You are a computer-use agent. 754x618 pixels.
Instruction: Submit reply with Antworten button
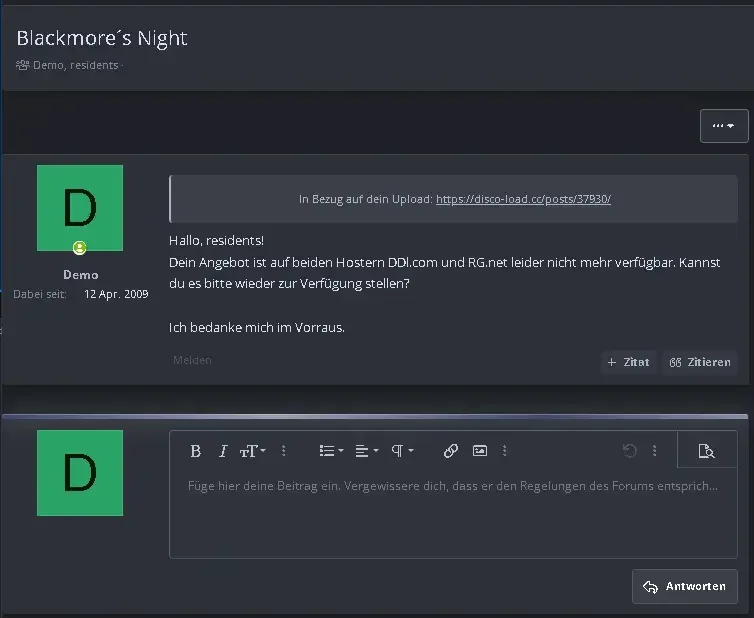click(x=685, y=586)
